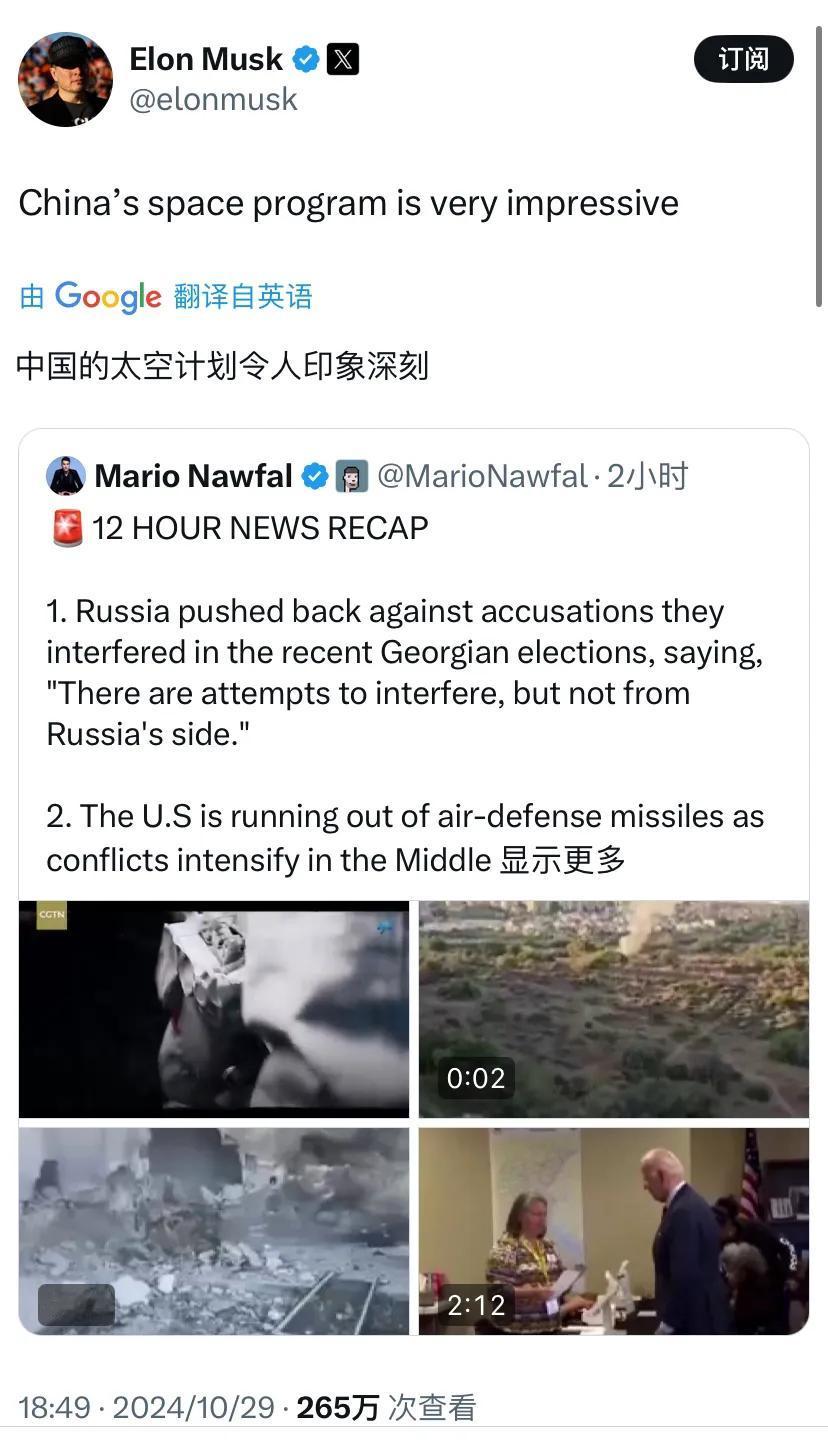This screenshot has width=828, height=1443.
Task: Tap Elon Musk's blue verified badge
Action: coord(306,59)
